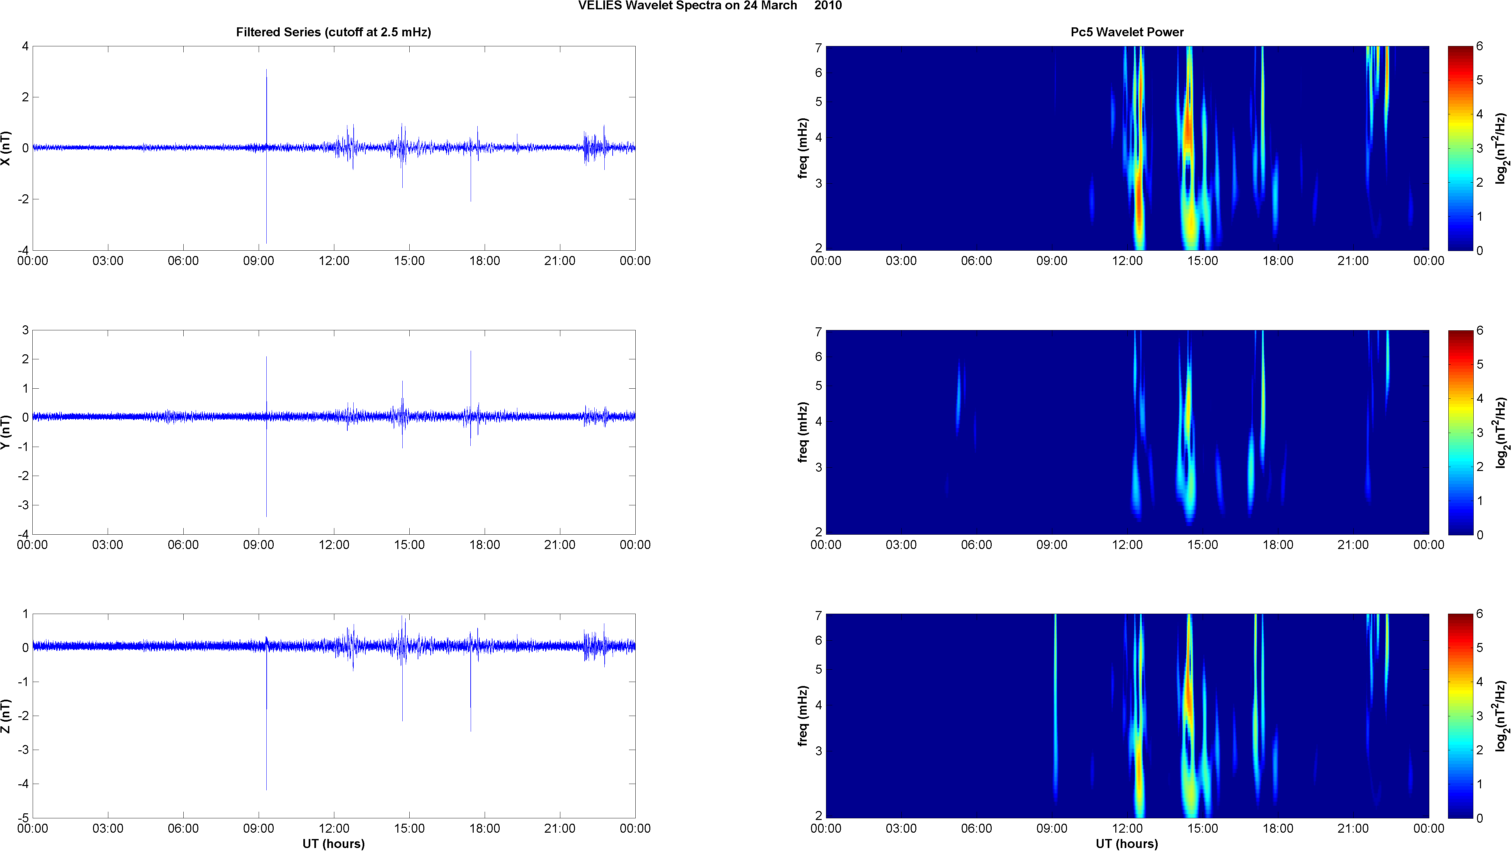This screenshot has width=1511, height=851.
Task: Click the 09:00 downward spike in Z filtered series
Action: pyautogui.click(x=266, y=715)
